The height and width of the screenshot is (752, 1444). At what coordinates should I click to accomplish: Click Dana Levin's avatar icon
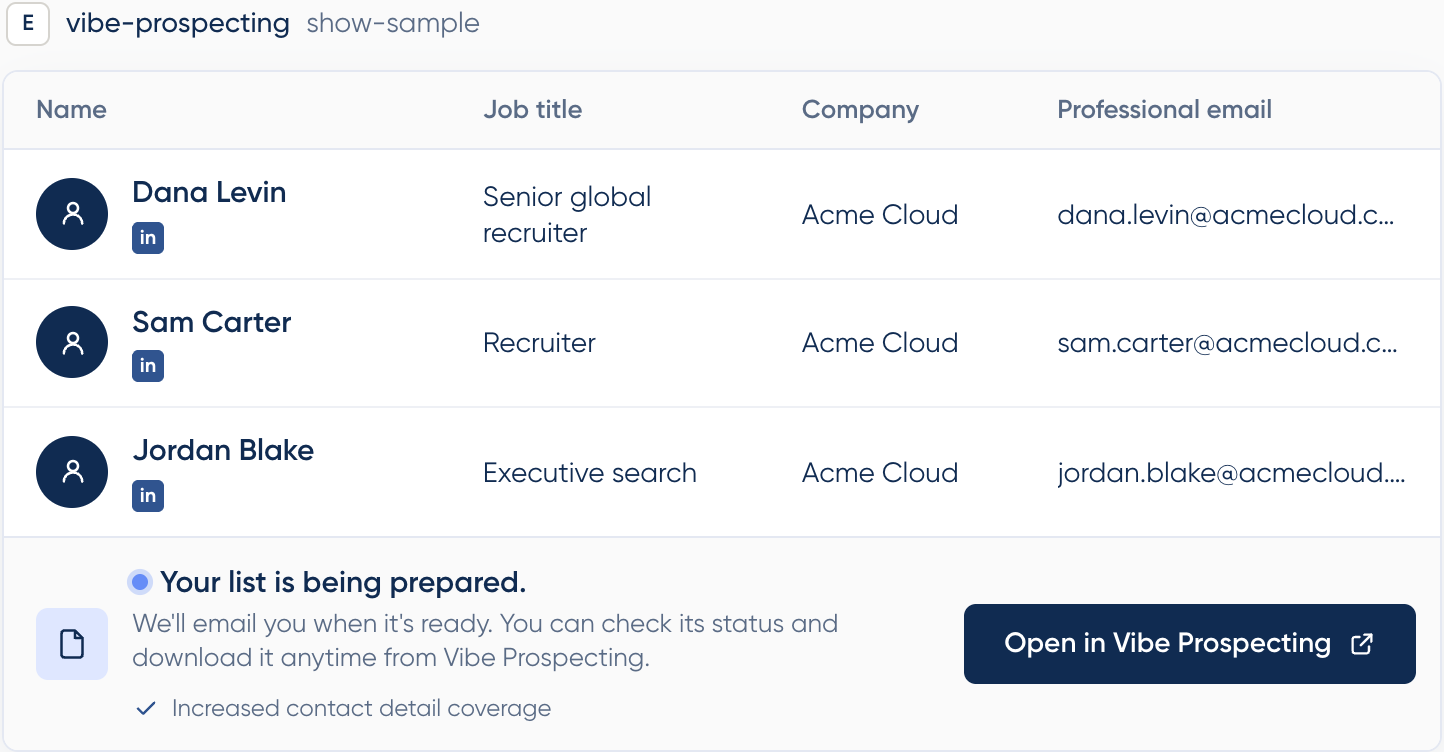(72, 214)
